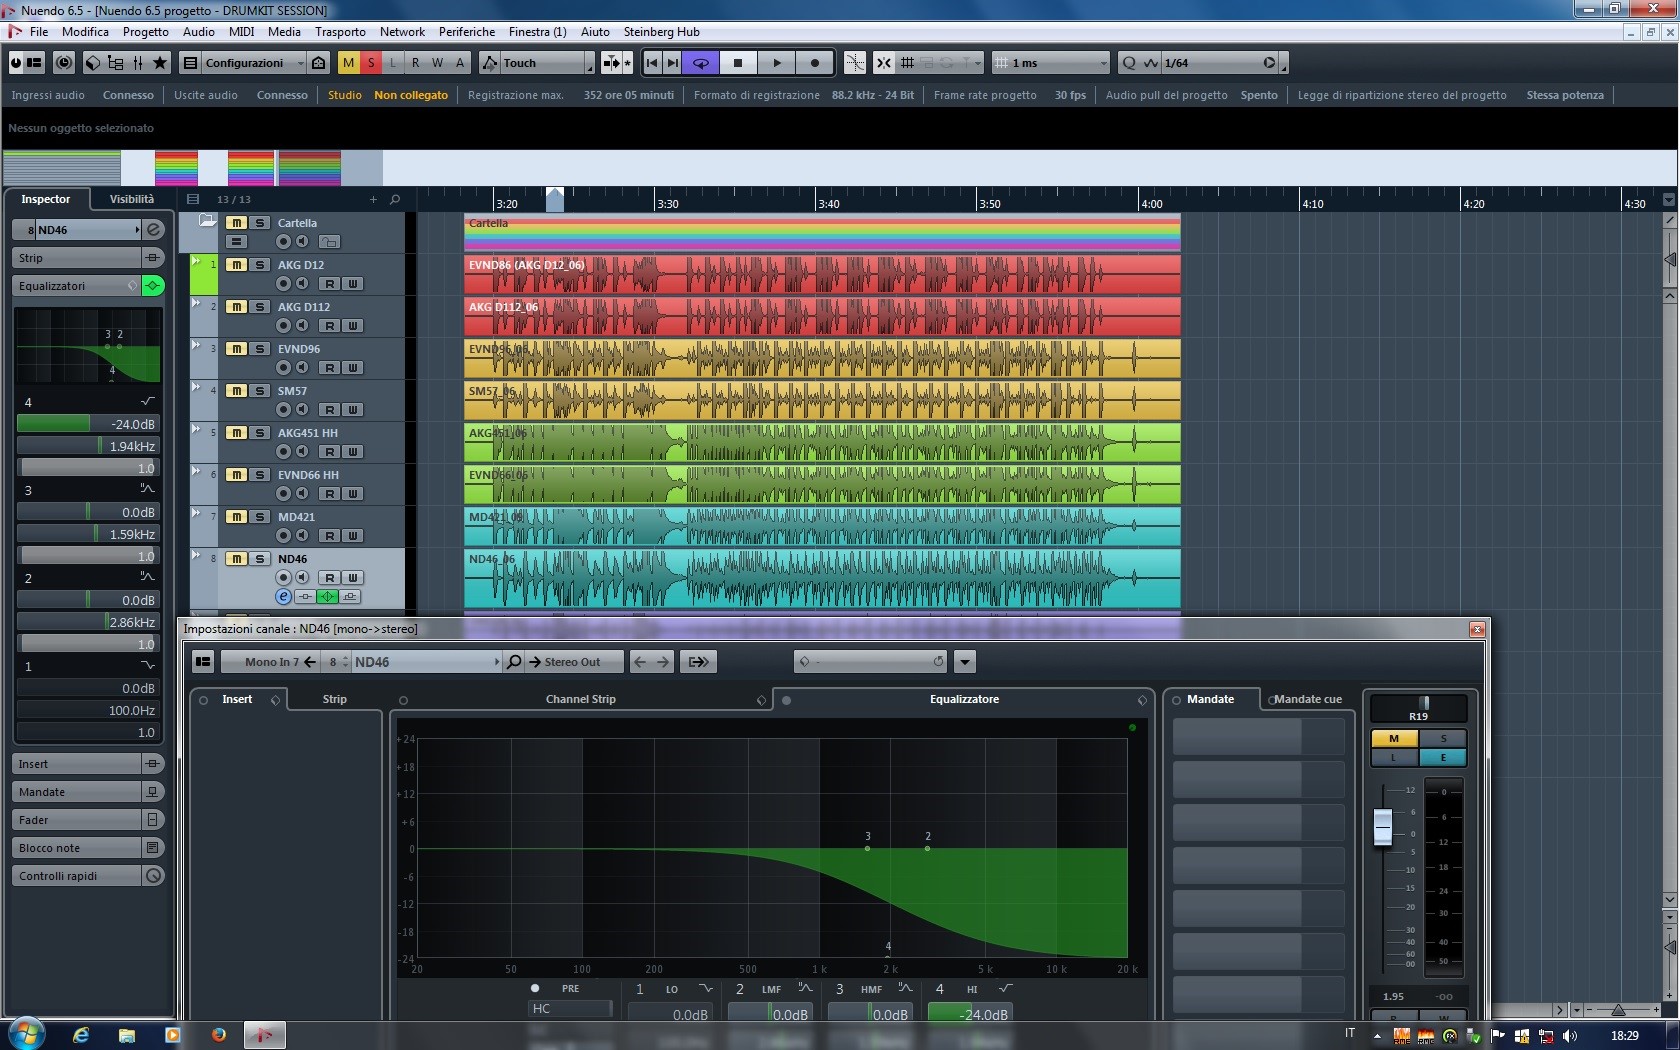Image resolution: width=1680 pixels, height=1050 pixels.
Task: Click the track search magnifier icon
Action: [x=395, y=199]
